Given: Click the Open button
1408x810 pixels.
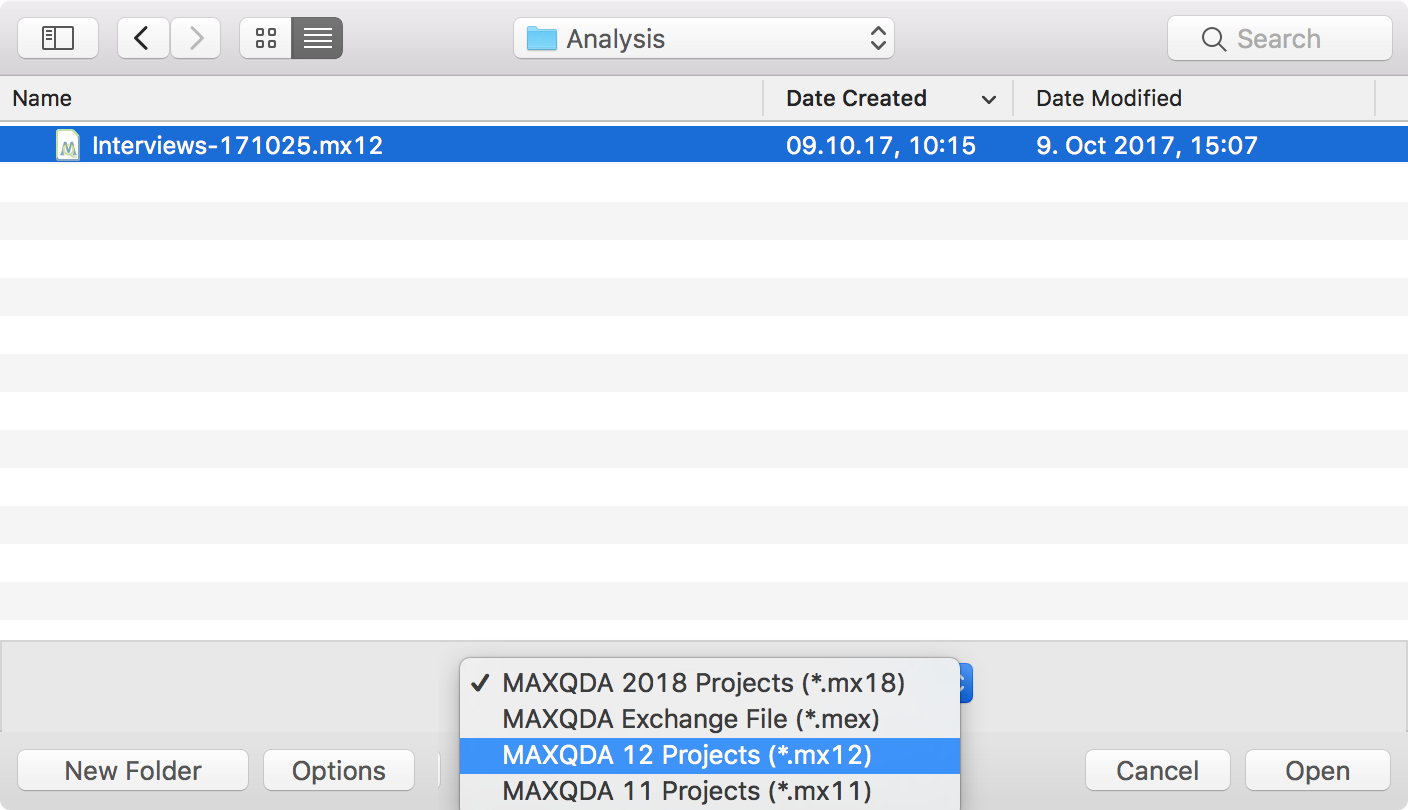Looking at the screenshot, I should pos(1317,771).
